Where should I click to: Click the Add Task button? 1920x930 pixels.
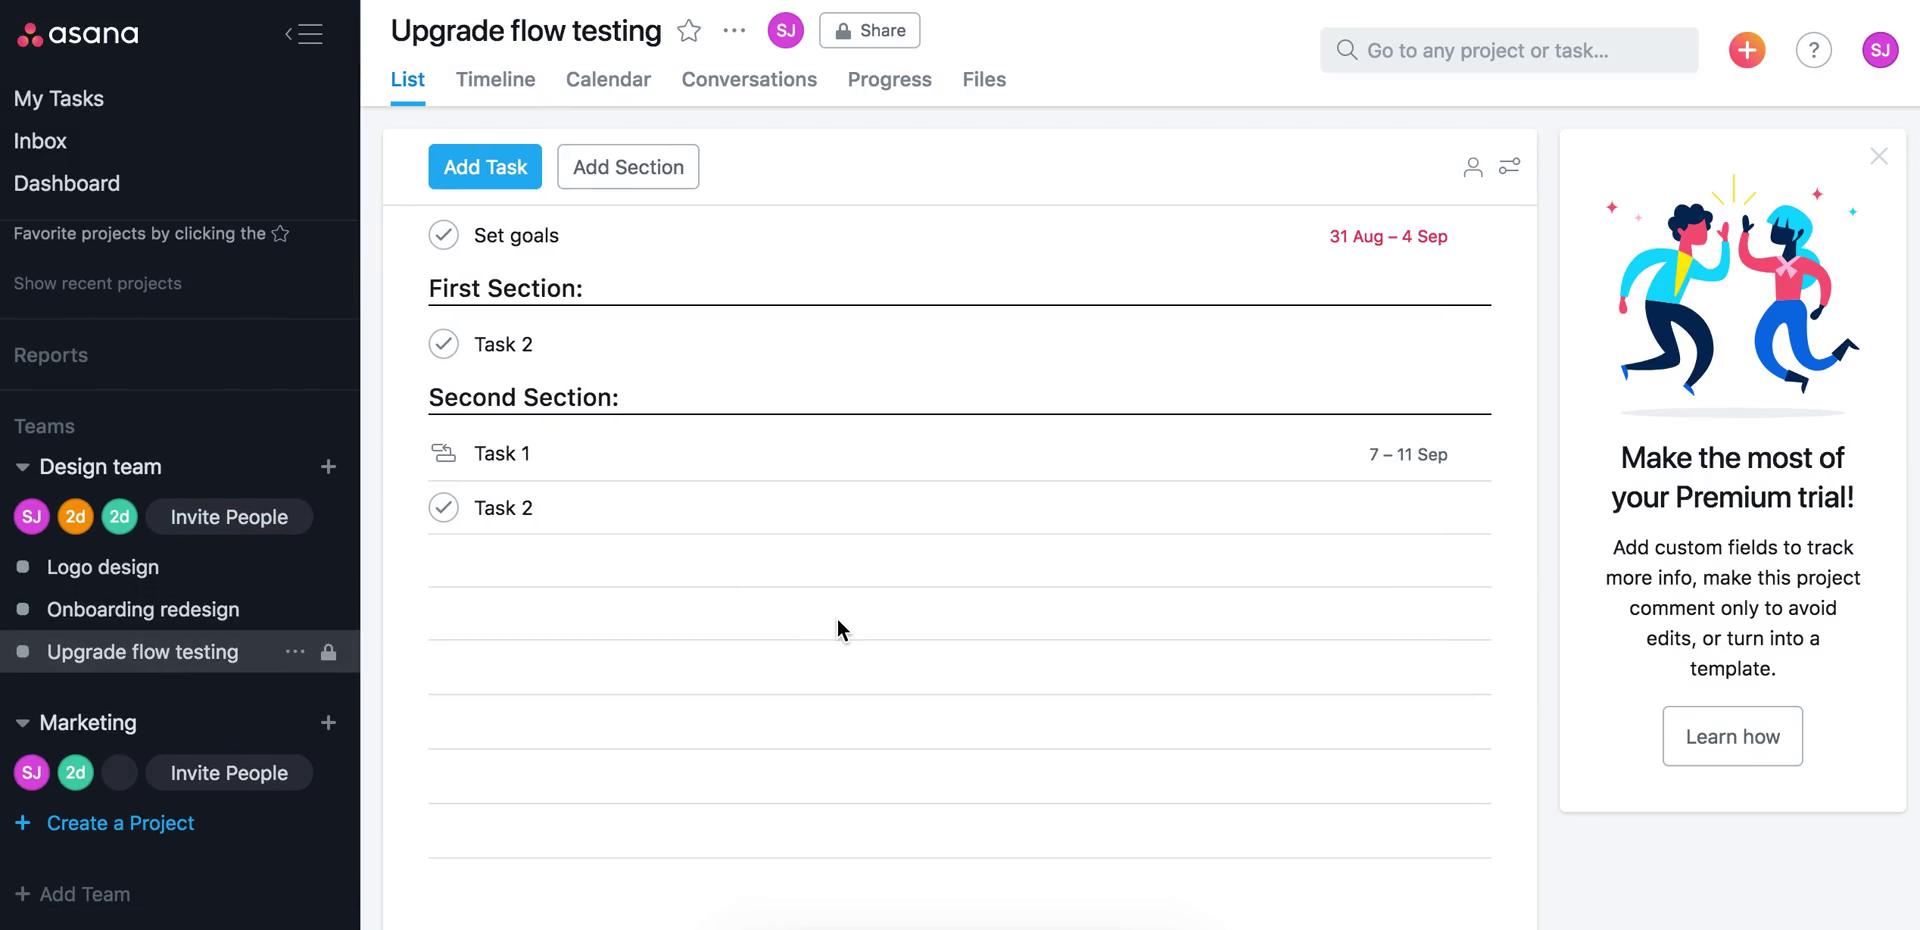click(485, 167)
